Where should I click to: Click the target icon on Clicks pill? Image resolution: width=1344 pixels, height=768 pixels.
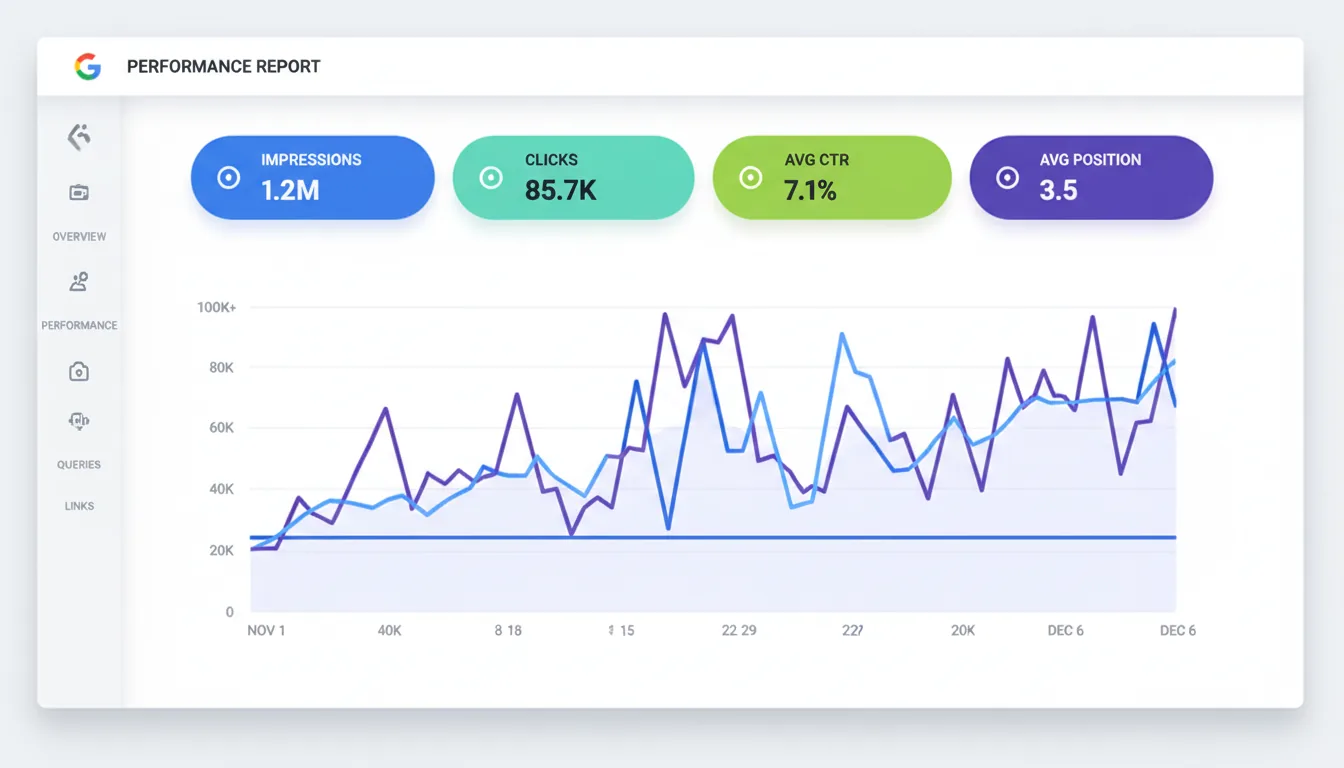click(x=490, y=177)
